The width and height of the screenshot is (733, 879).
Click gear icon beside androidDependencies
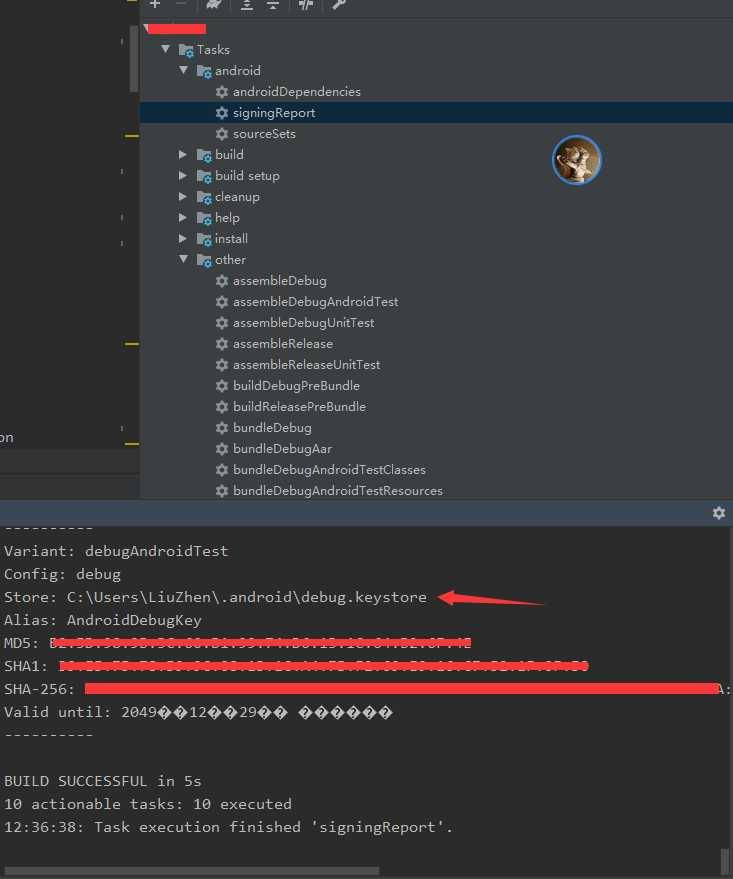point(222,91)
